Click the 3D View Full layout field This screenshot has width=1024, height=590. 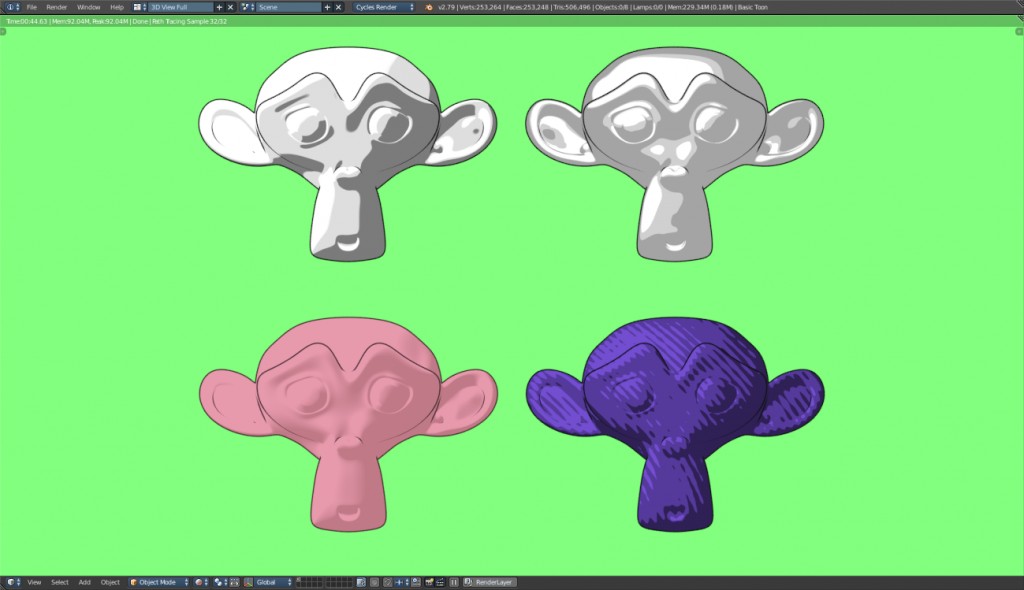click(x=180, y=6)
